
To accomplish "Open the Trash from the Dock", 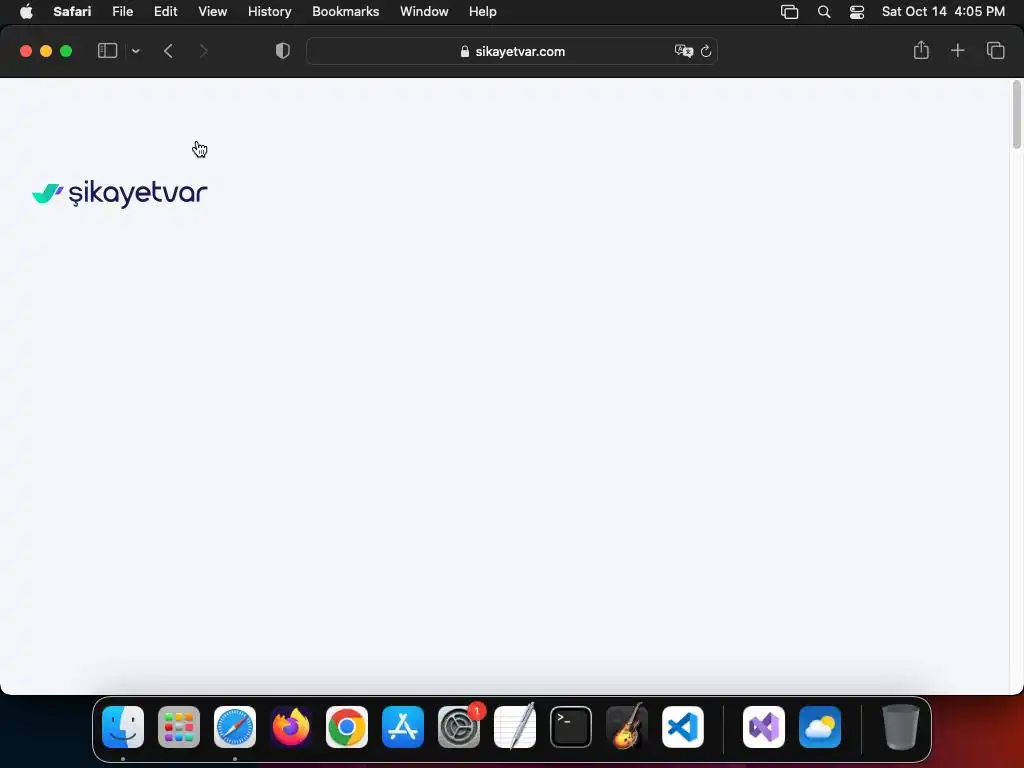I will pyautogui.click(x=901, y=727).
